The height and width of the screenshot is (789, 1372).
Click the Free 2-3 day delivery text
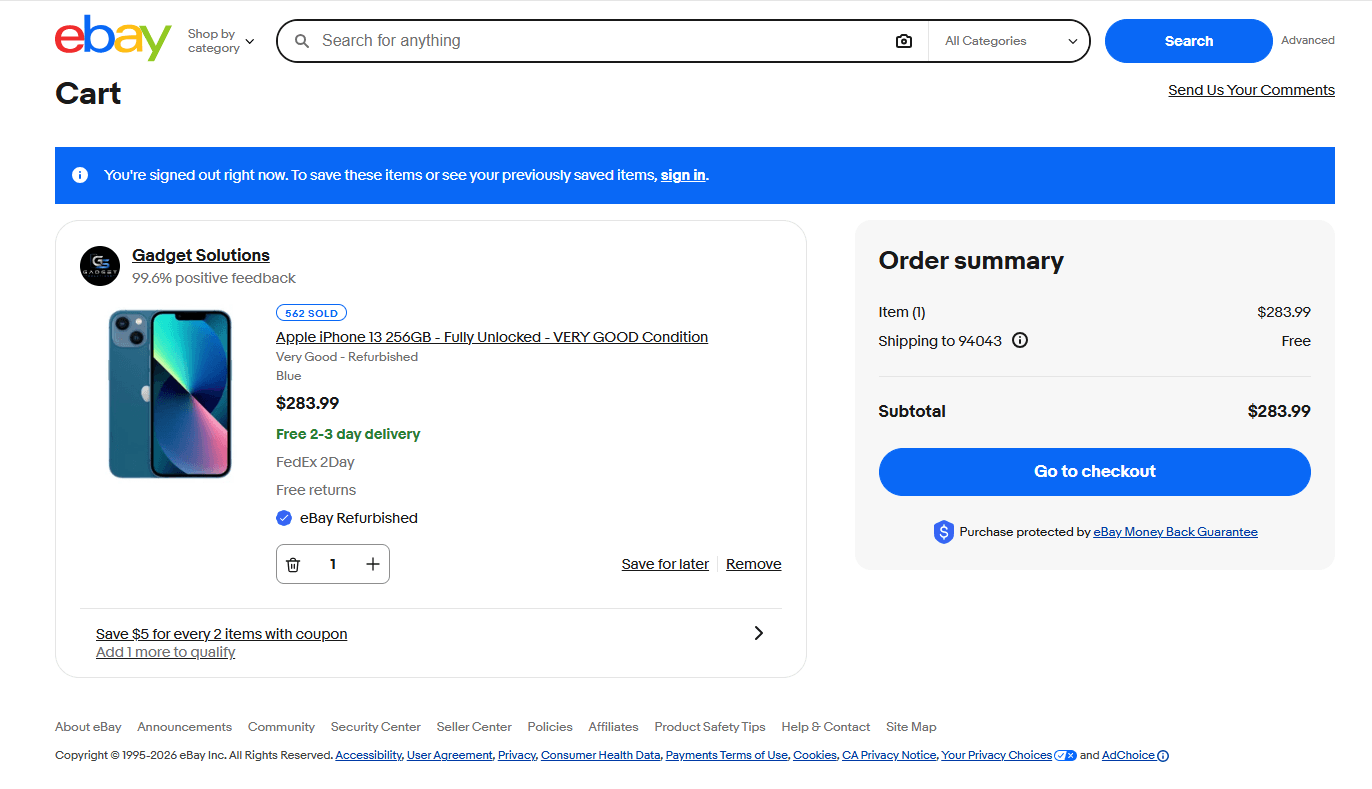tap(348, 434)
